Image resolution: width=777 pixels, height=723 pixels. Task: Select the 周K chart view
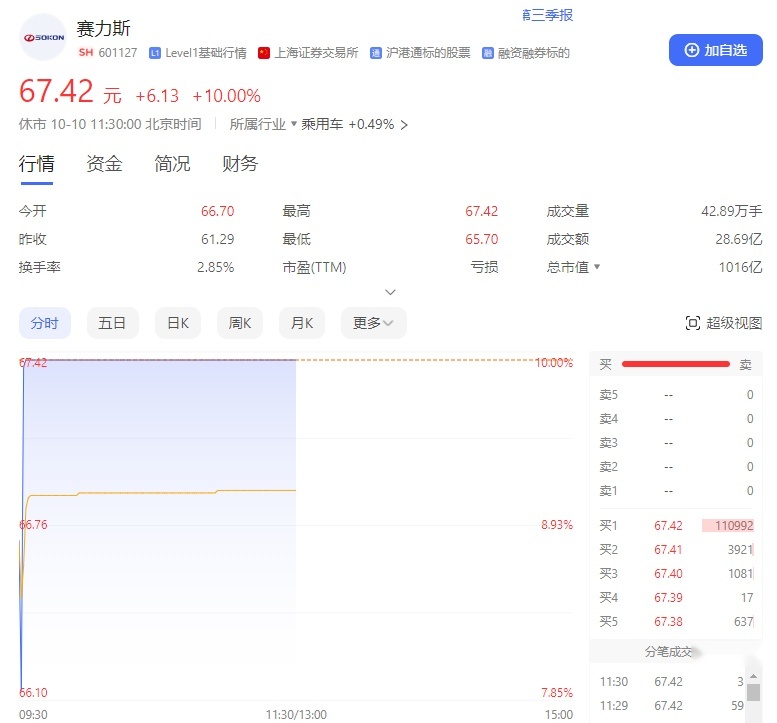[240, 323]
